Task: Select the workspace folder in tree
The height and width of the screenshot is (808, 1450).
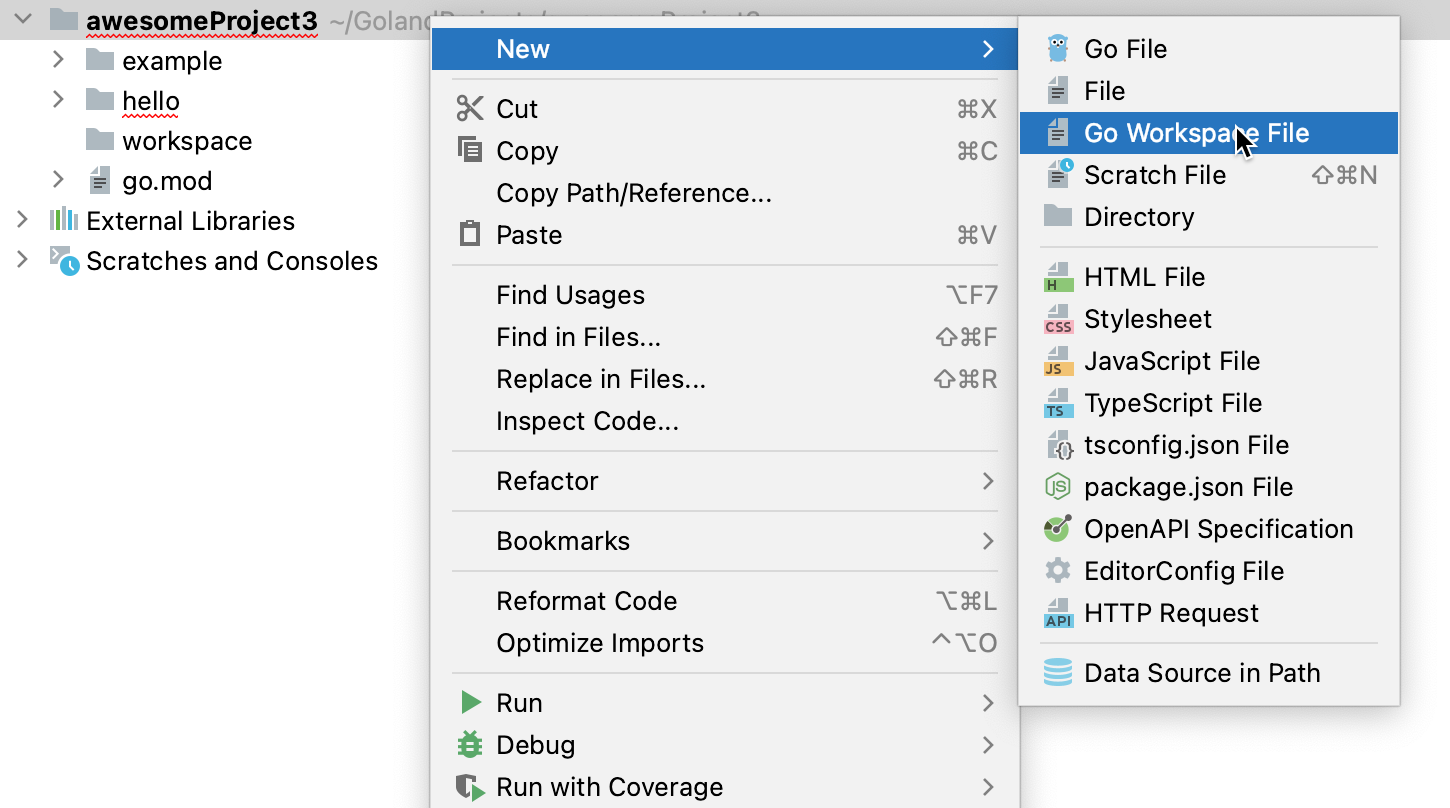Action: [187, 141]
